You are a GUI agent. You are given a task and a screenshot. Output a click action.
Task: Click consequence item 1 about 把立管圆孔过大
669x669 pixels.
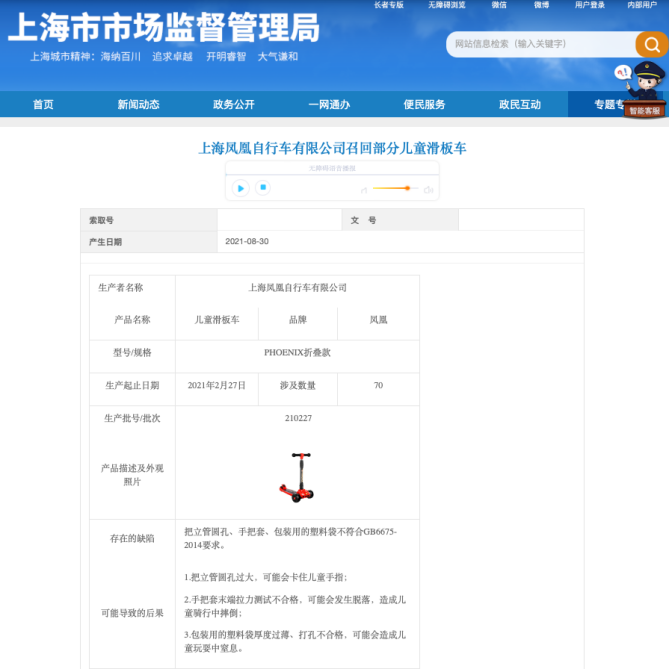click(266, 577)
